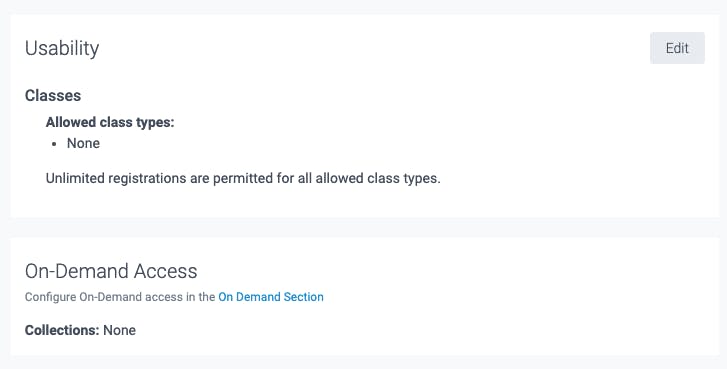Select the Collections label
727x369 pixels.
click(62, 330)
